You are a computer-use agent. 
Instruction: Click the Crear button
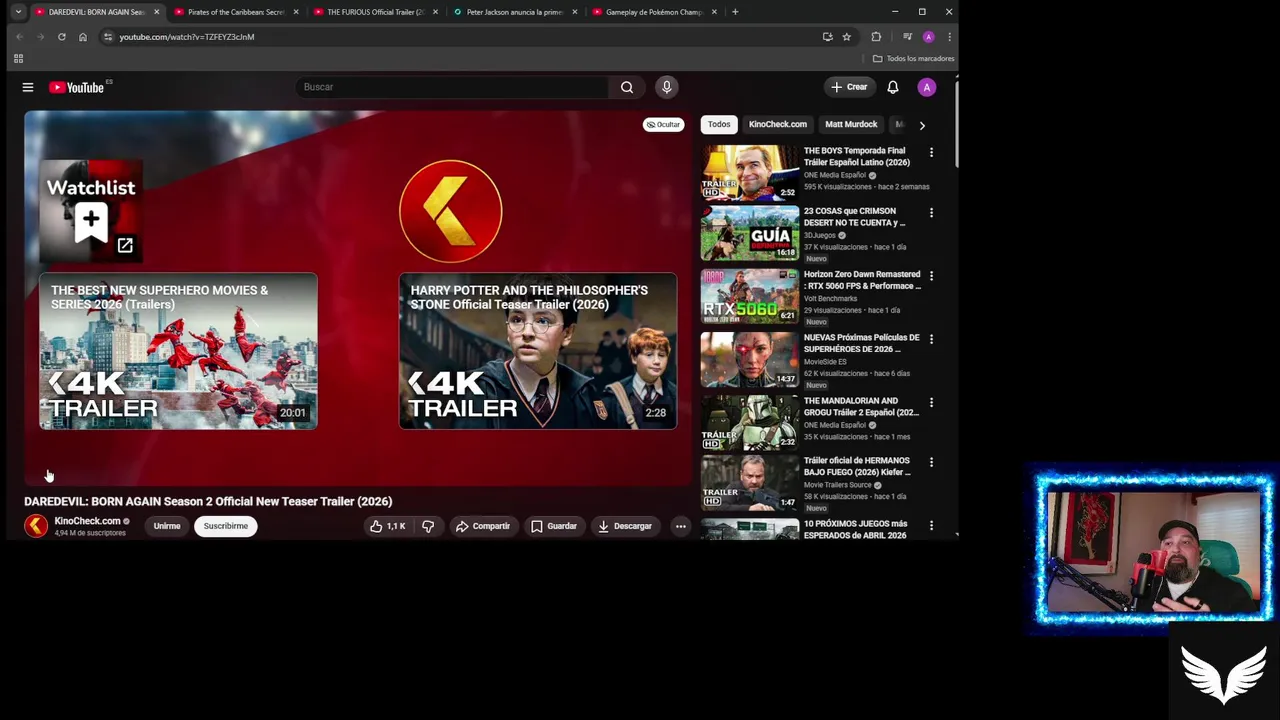tap(849, 87)
